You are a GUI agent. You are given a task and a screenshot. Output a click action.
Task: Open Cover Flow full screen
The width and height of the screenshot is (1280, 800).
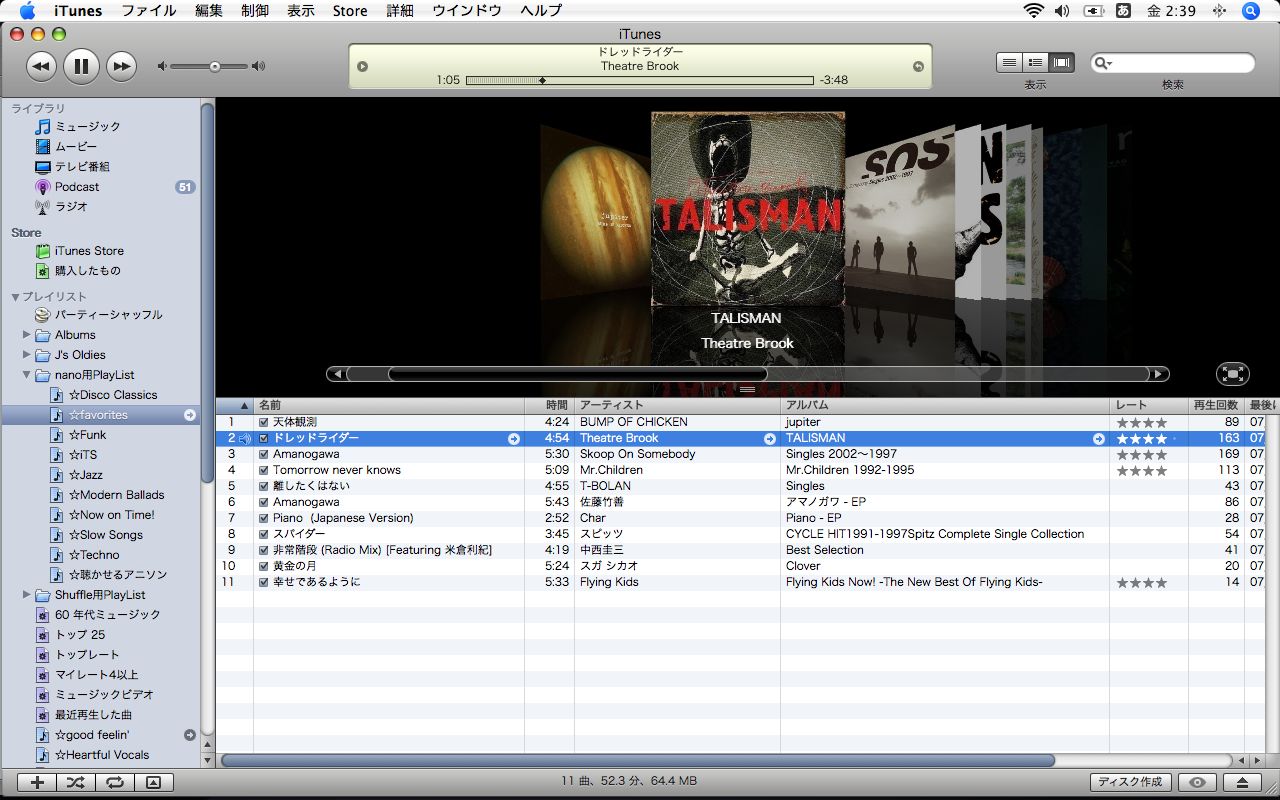(x=1233, y=374)
